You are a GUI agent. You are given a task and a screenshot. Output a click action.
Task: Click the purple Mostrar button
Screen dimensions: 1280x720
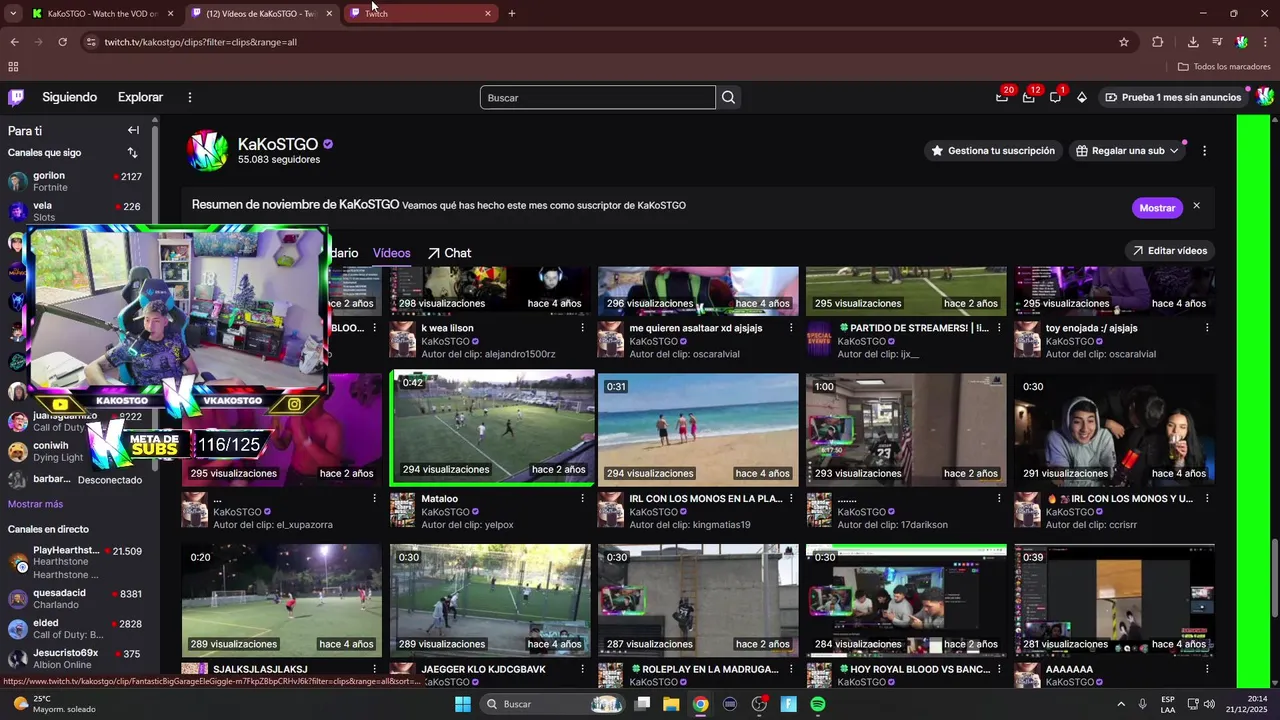(x=1157, y=208)
